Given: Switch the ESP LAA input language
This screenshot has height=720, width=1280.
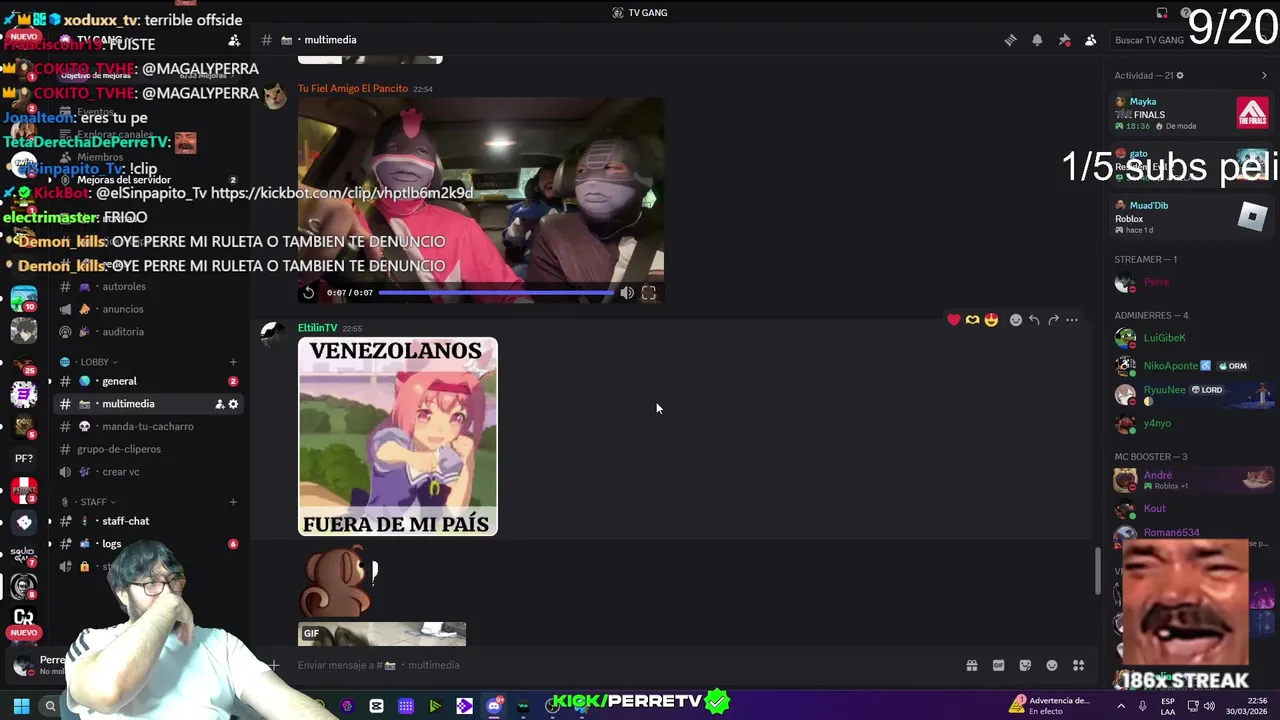Looking at the screenshot, I should (x=1168, y=706).
